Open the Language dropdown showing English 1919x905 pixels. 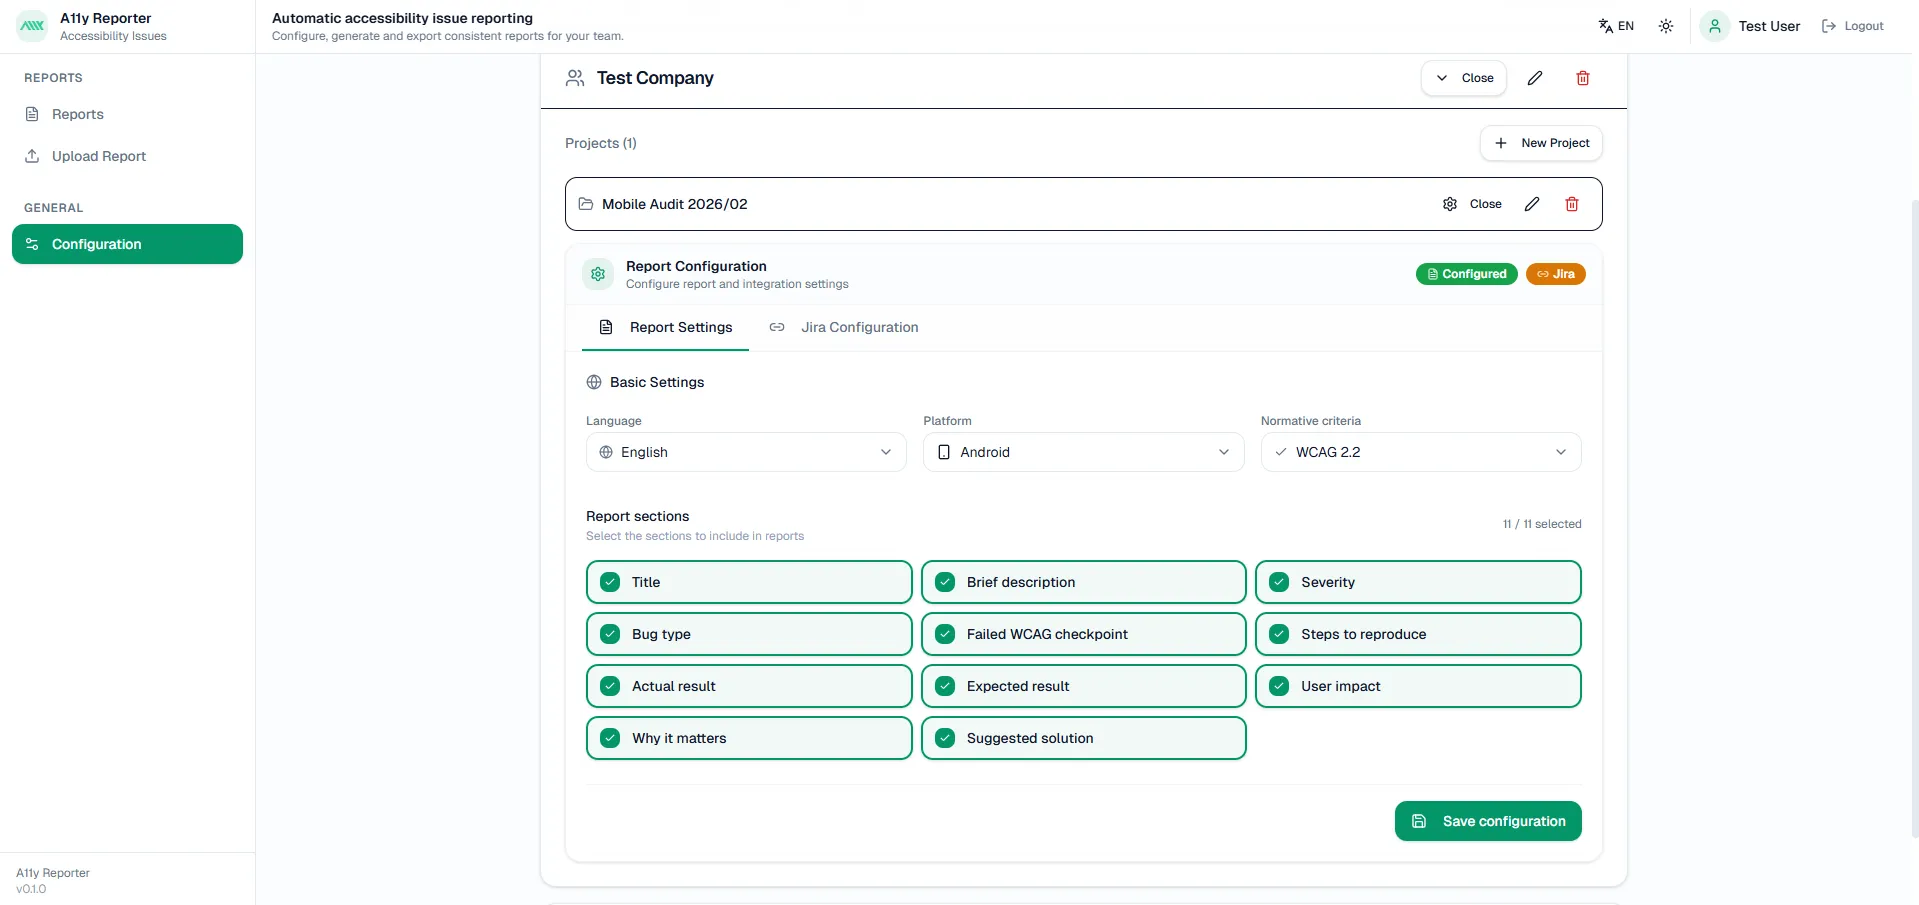[x=746, y=452]
